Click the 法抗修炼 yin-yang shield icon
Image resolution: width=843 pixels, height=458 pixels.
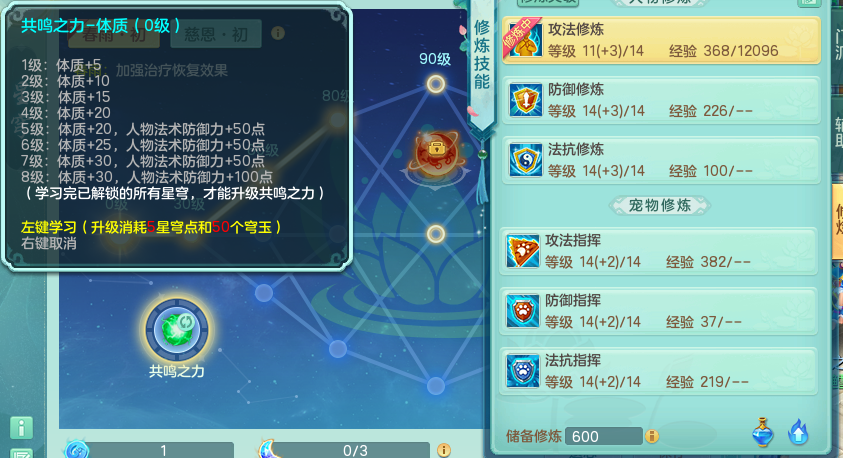[525, 160]
